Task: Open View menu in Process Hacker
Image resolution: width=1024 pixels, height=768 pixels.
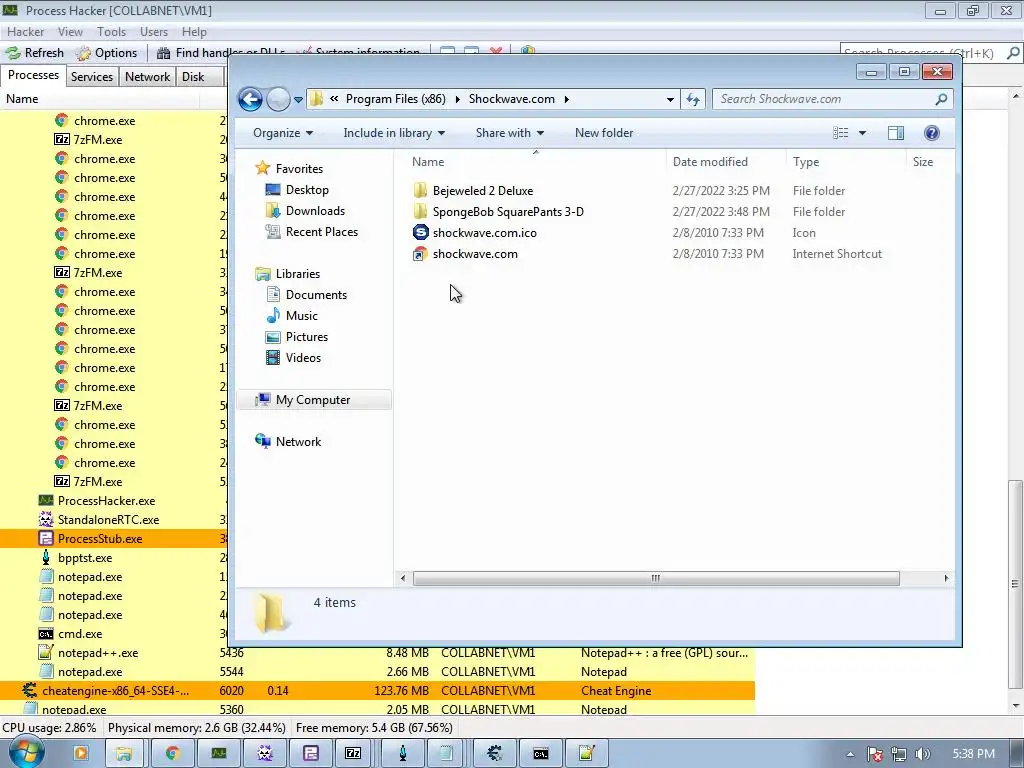Action: tap(70, 31)
